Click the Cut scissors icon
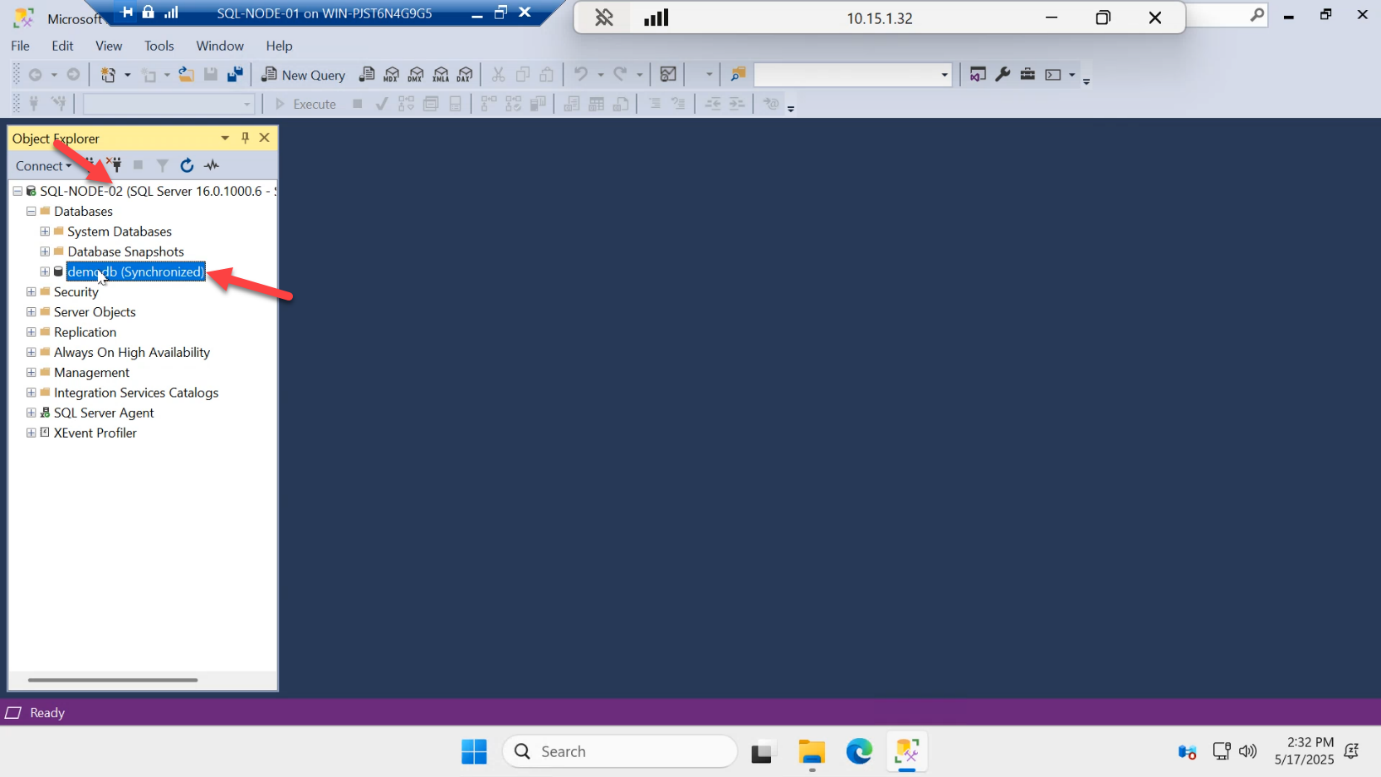Screen dimensions: 1381x777 pyautogui.click(x=498, y=75)
